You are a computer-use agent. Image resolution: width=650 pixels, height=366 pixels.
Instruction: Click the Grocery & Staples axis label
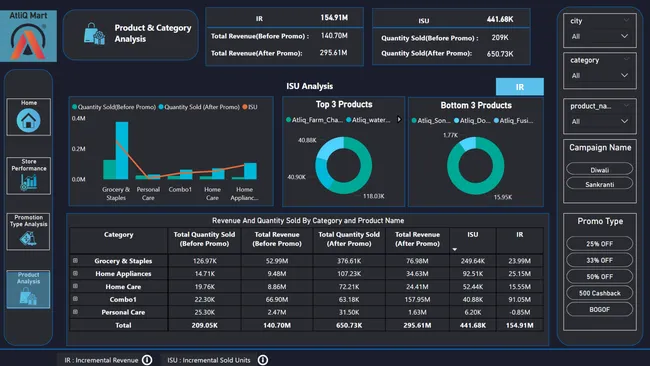point(116,194)
